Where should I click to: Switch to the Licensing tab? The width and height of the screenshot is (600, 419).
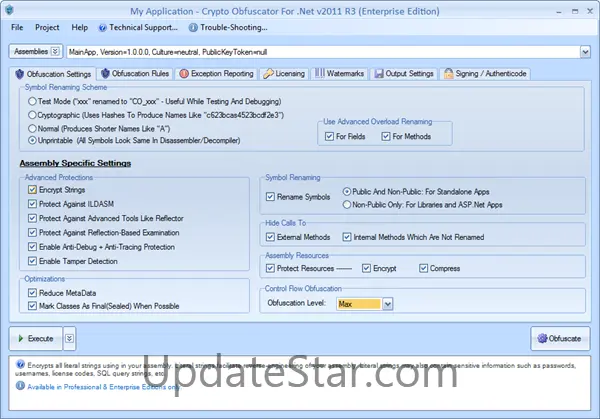284,73
